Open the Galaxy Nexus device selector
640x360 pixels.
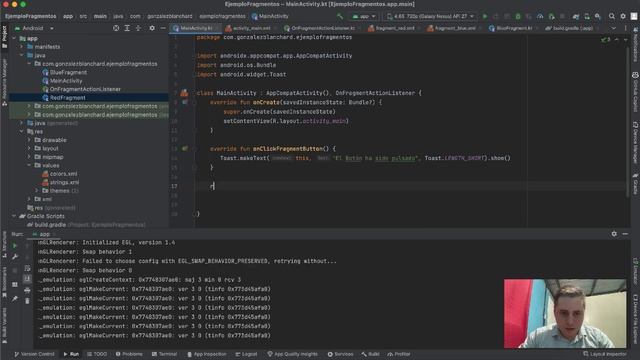click(x=431, y=16)
